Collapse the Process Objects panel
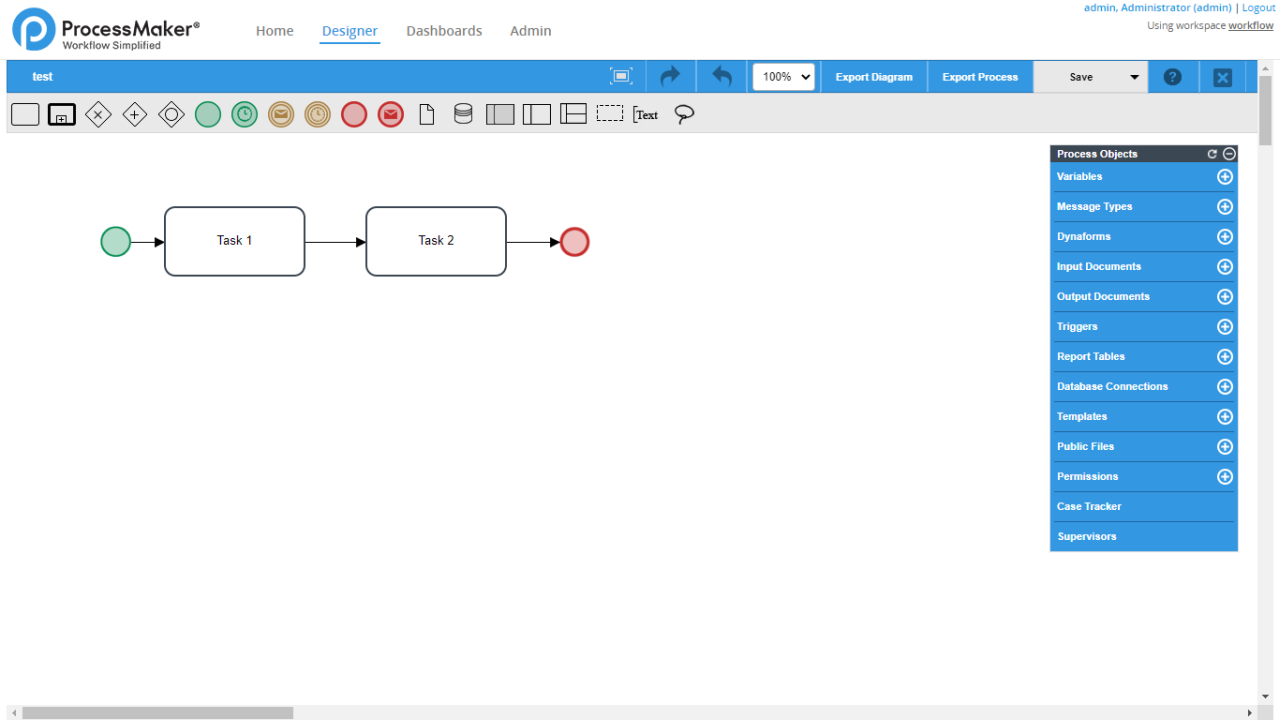Image resolution: width=1280 pixels, height=720 pixels. click(1229, 154)
